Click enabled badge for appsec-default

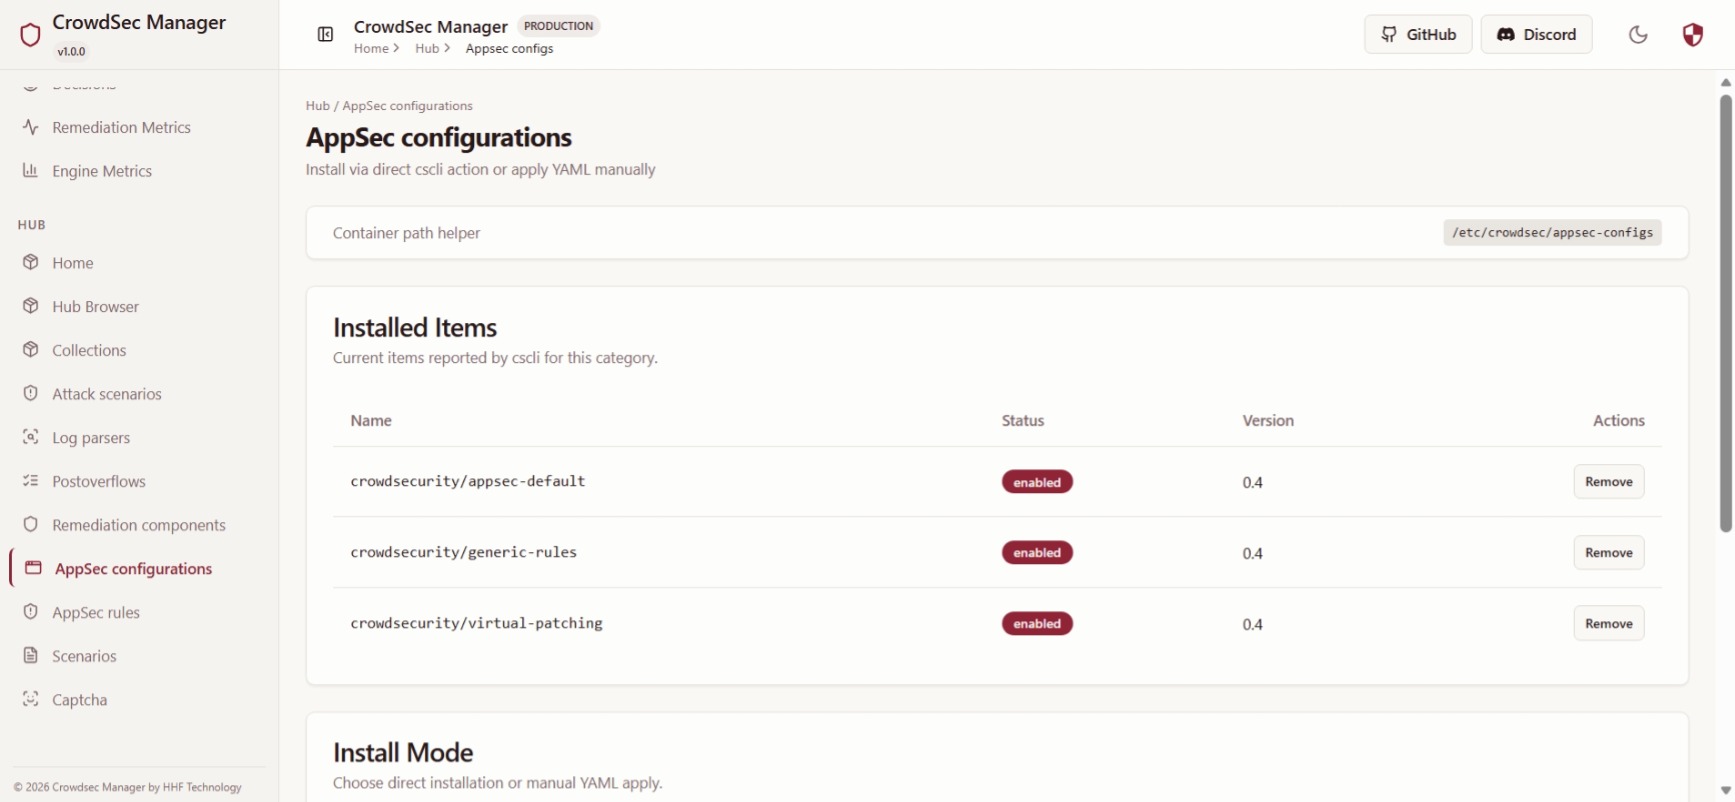(1037, 482)
